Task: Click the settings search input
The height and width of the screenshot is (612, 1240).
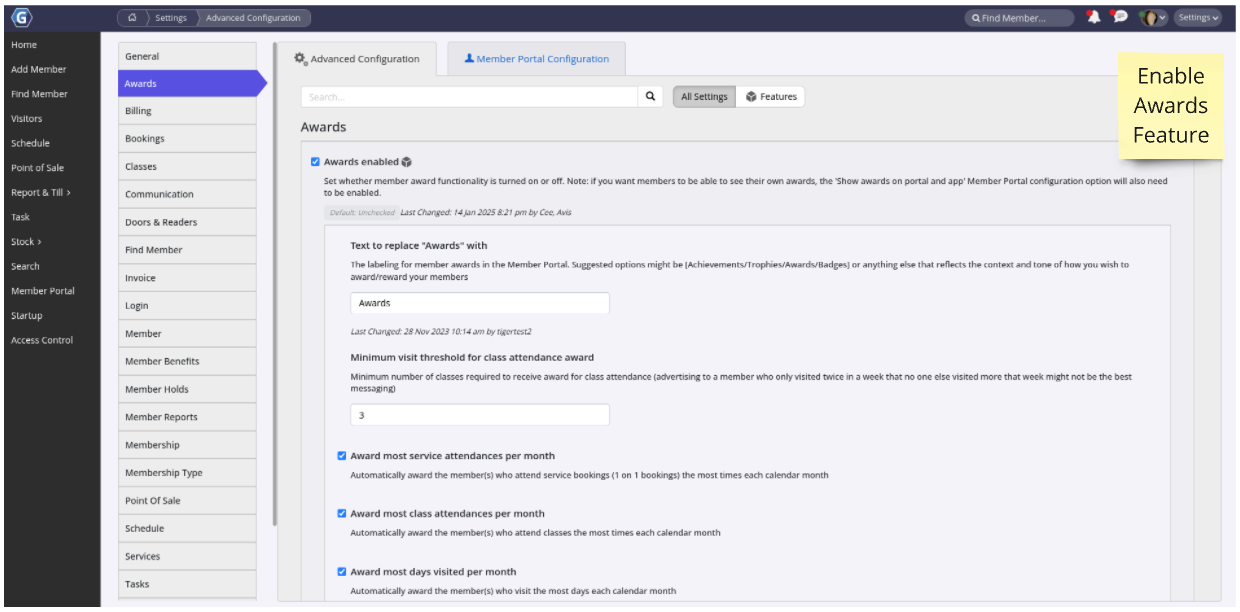Action: tap(469, 97)
